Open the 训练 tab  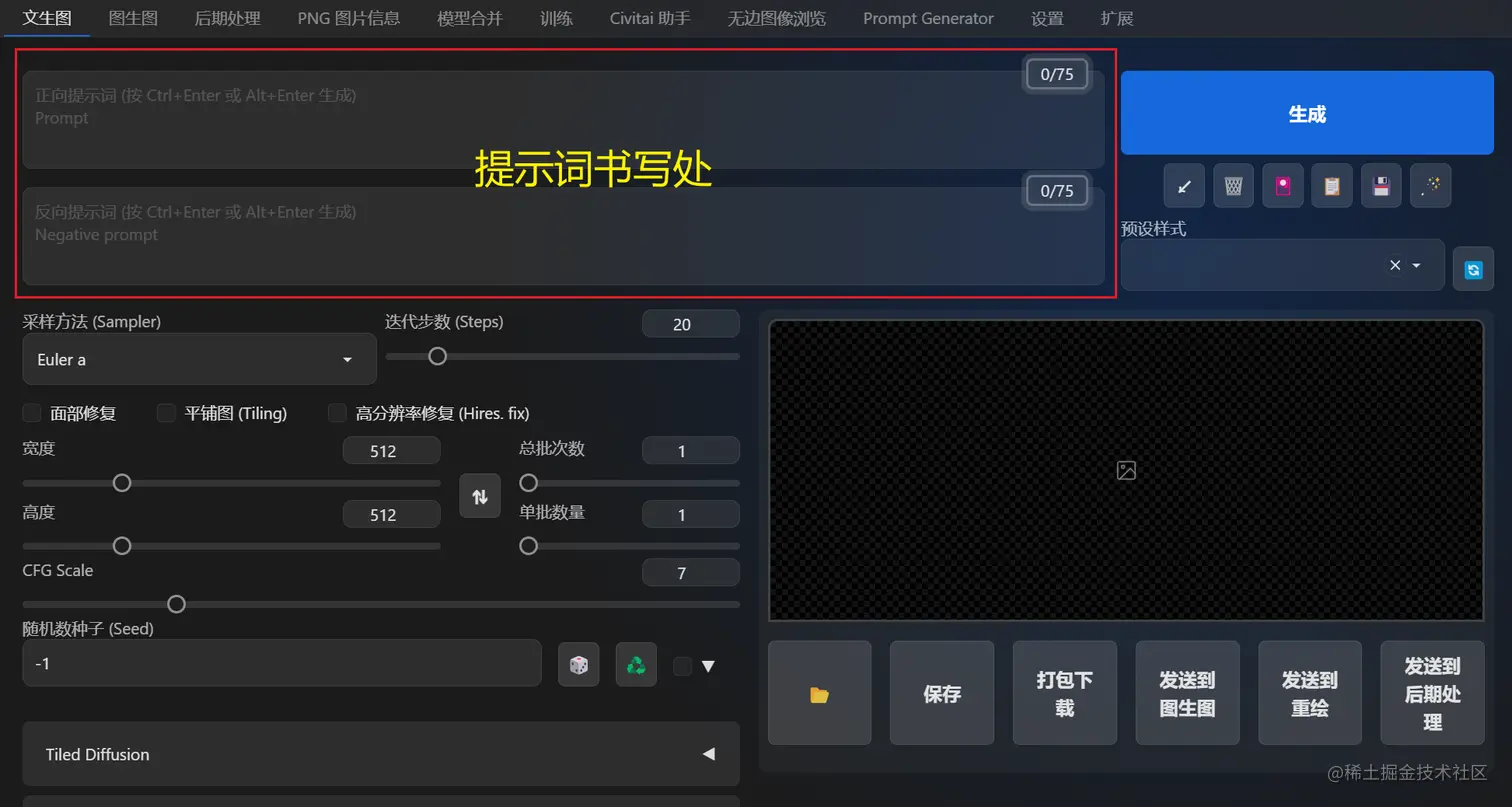click(556, 18)
